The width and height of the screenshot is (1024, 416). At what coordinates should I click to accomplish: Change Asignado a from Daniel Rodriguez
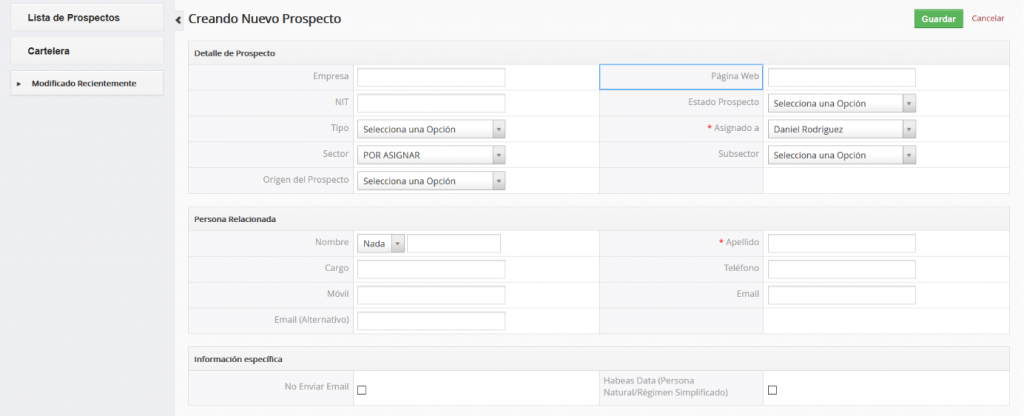[x=841, y=129]
